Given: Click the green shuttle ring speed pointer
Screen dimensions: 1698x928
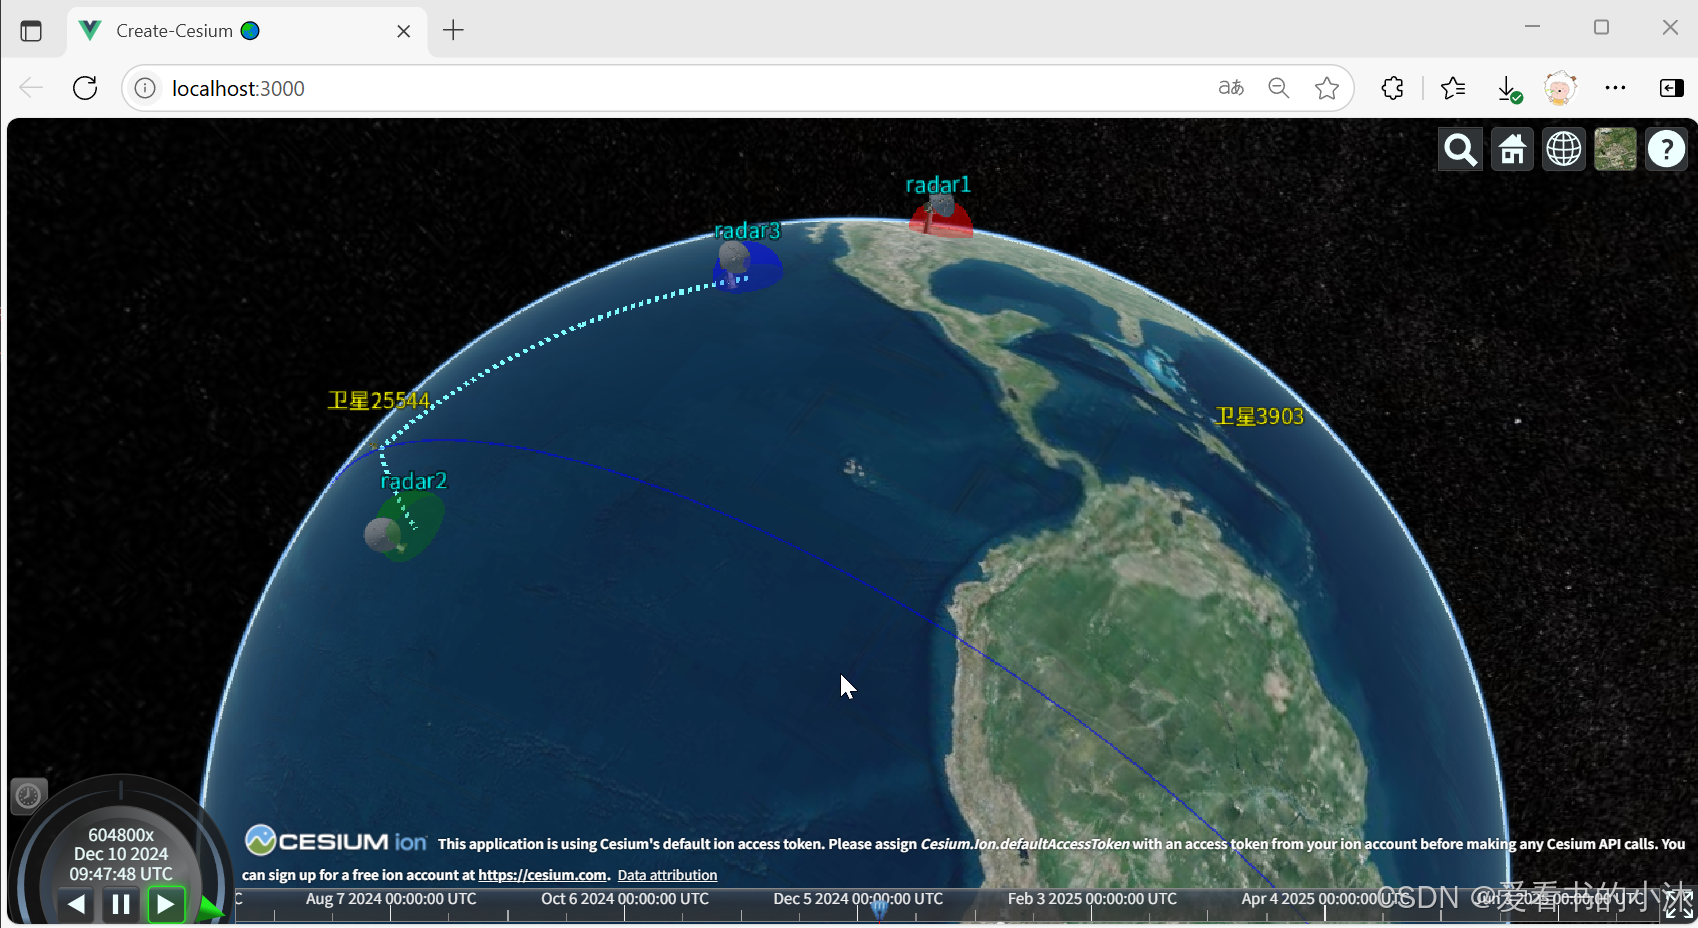Looking at the screenshot, I should (209, 908).
